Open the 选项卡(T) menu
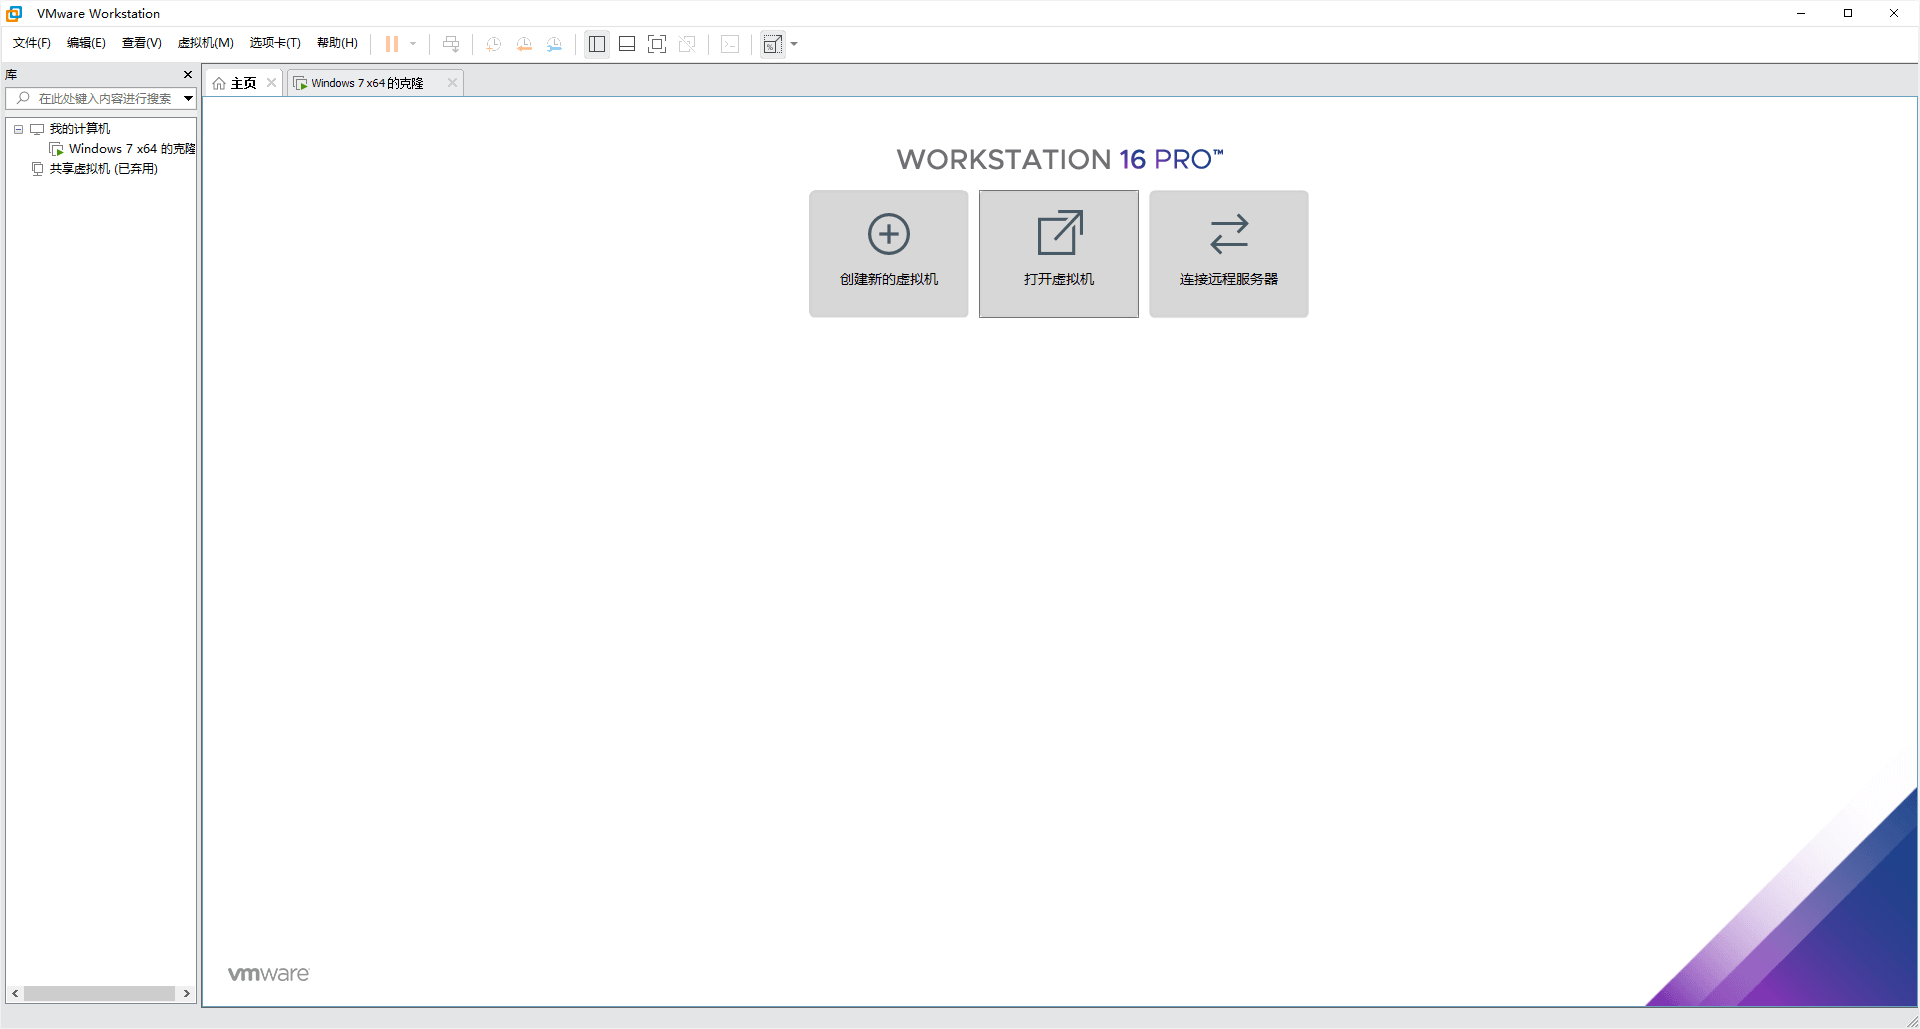 pos(275,43)
